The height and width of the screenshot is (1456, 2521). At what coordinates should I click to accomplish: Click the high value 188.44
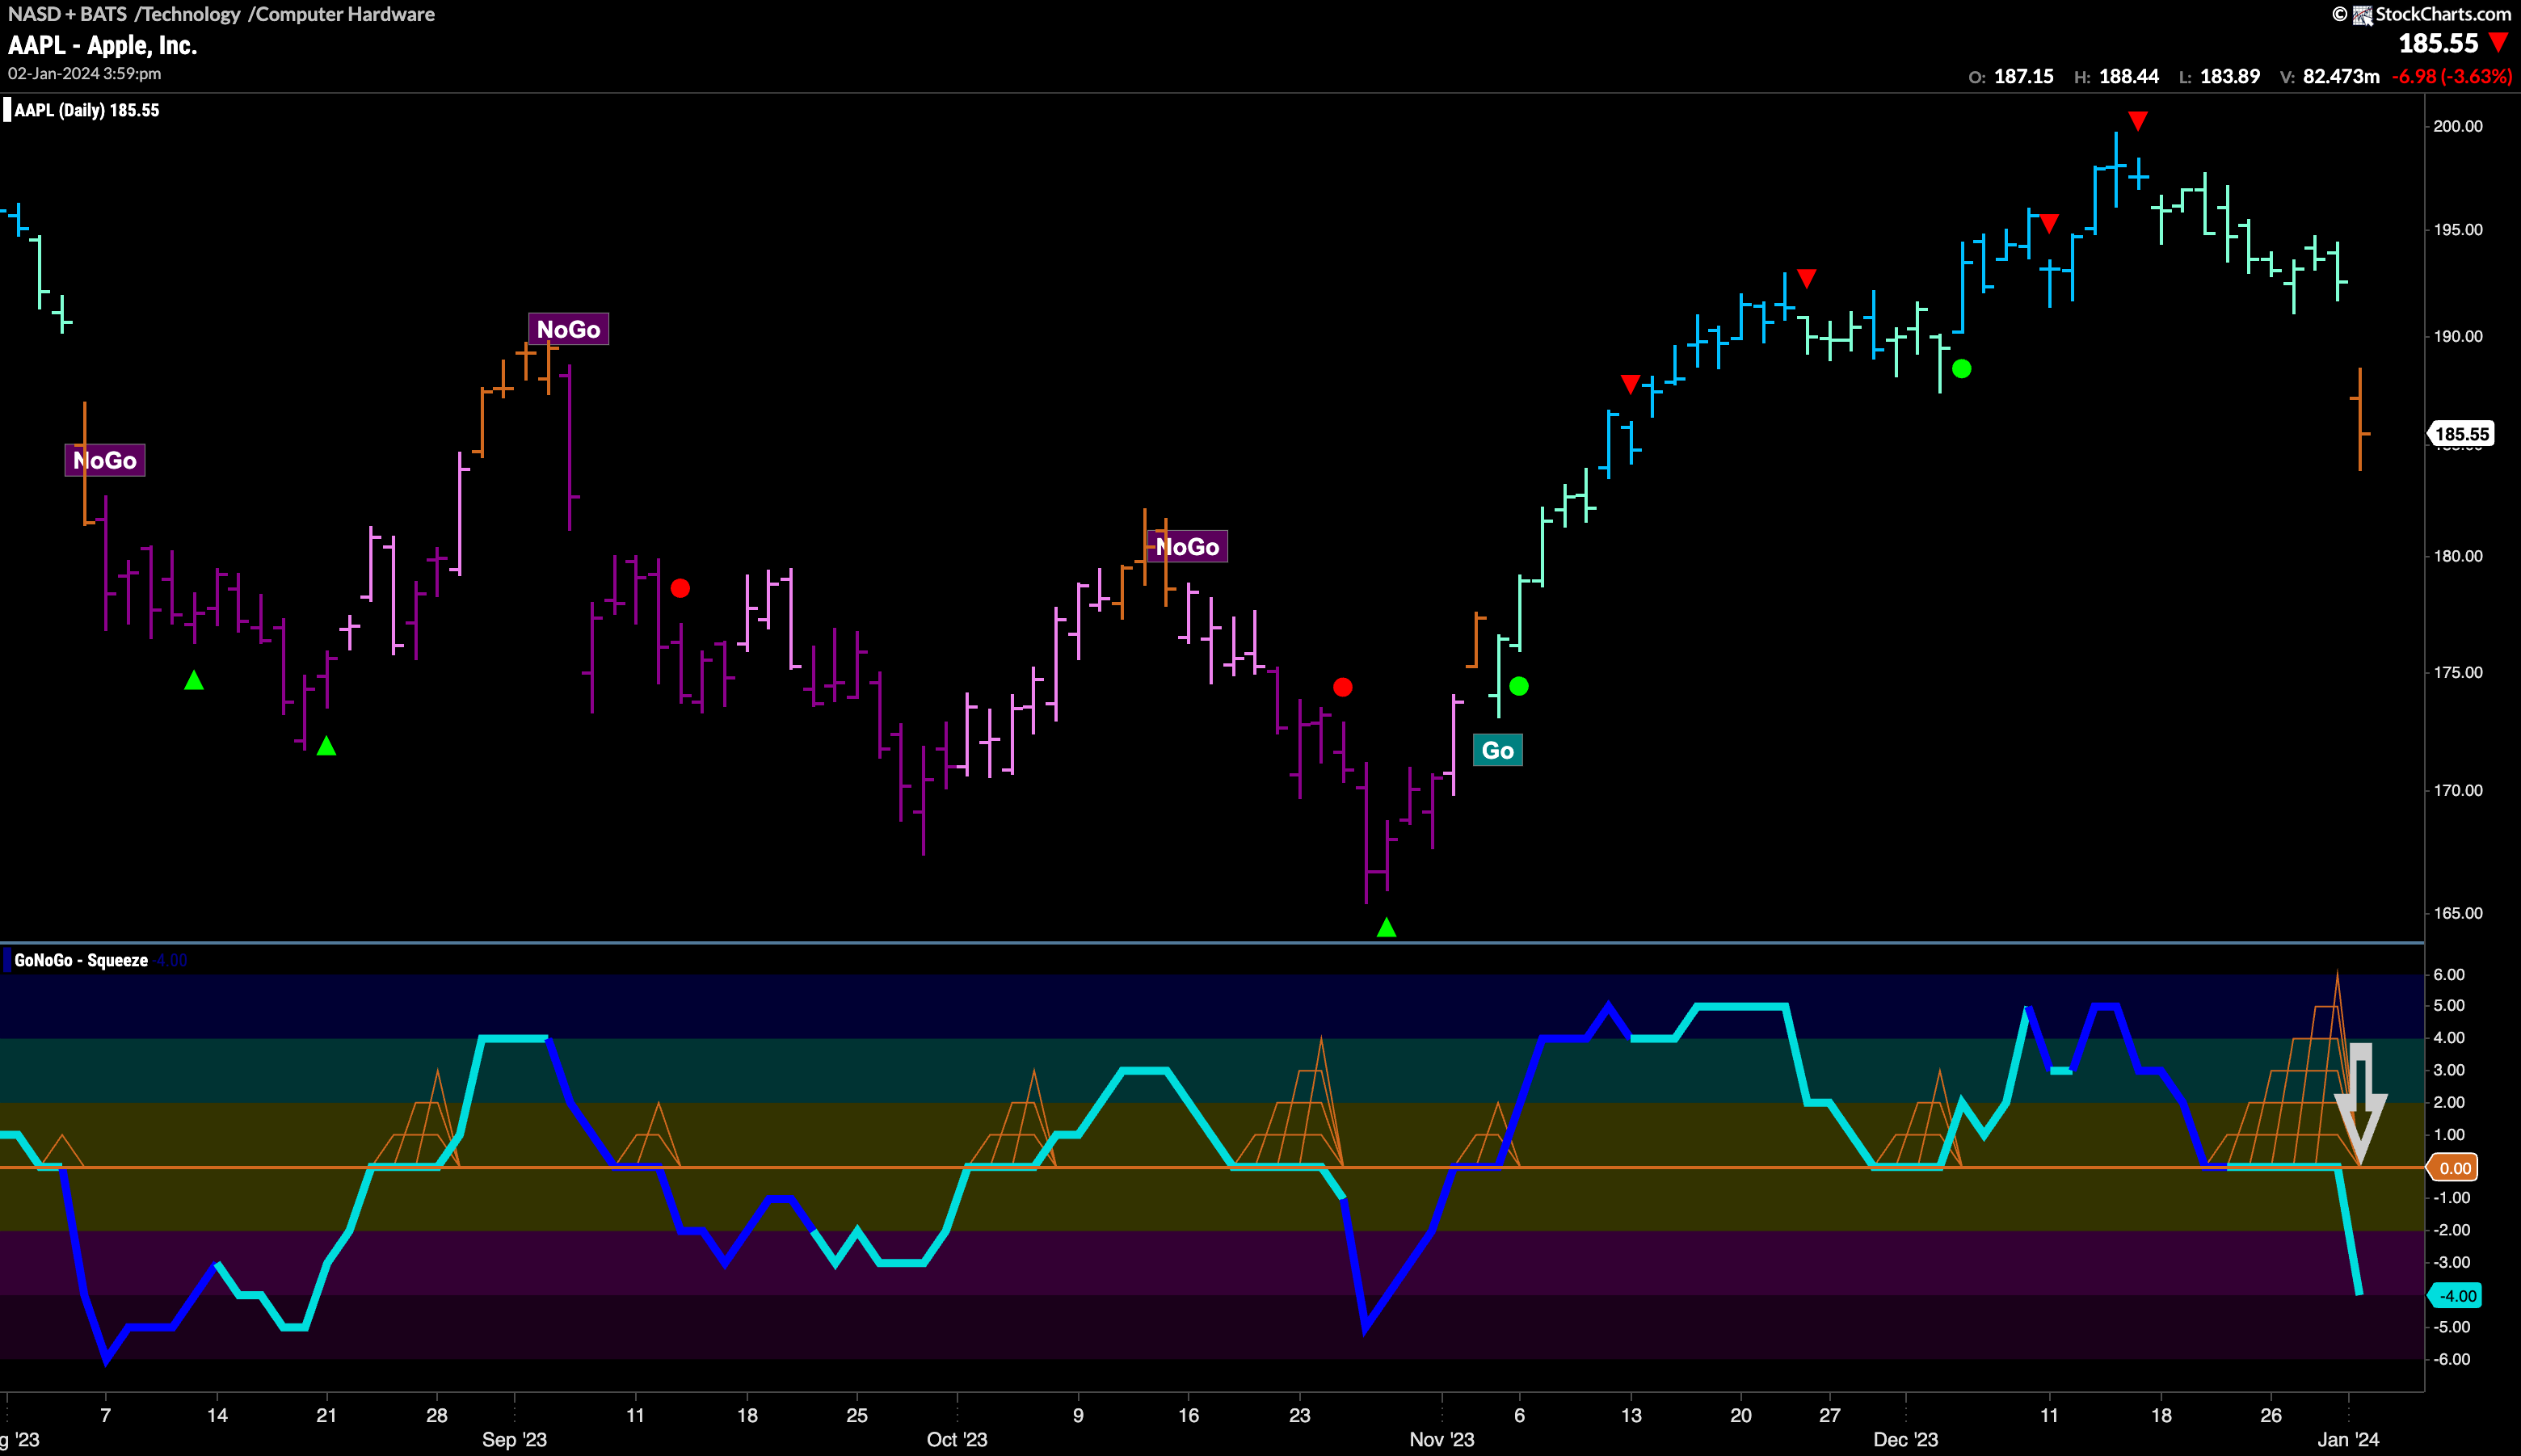pyautogui.click(x=2128, y=76)
